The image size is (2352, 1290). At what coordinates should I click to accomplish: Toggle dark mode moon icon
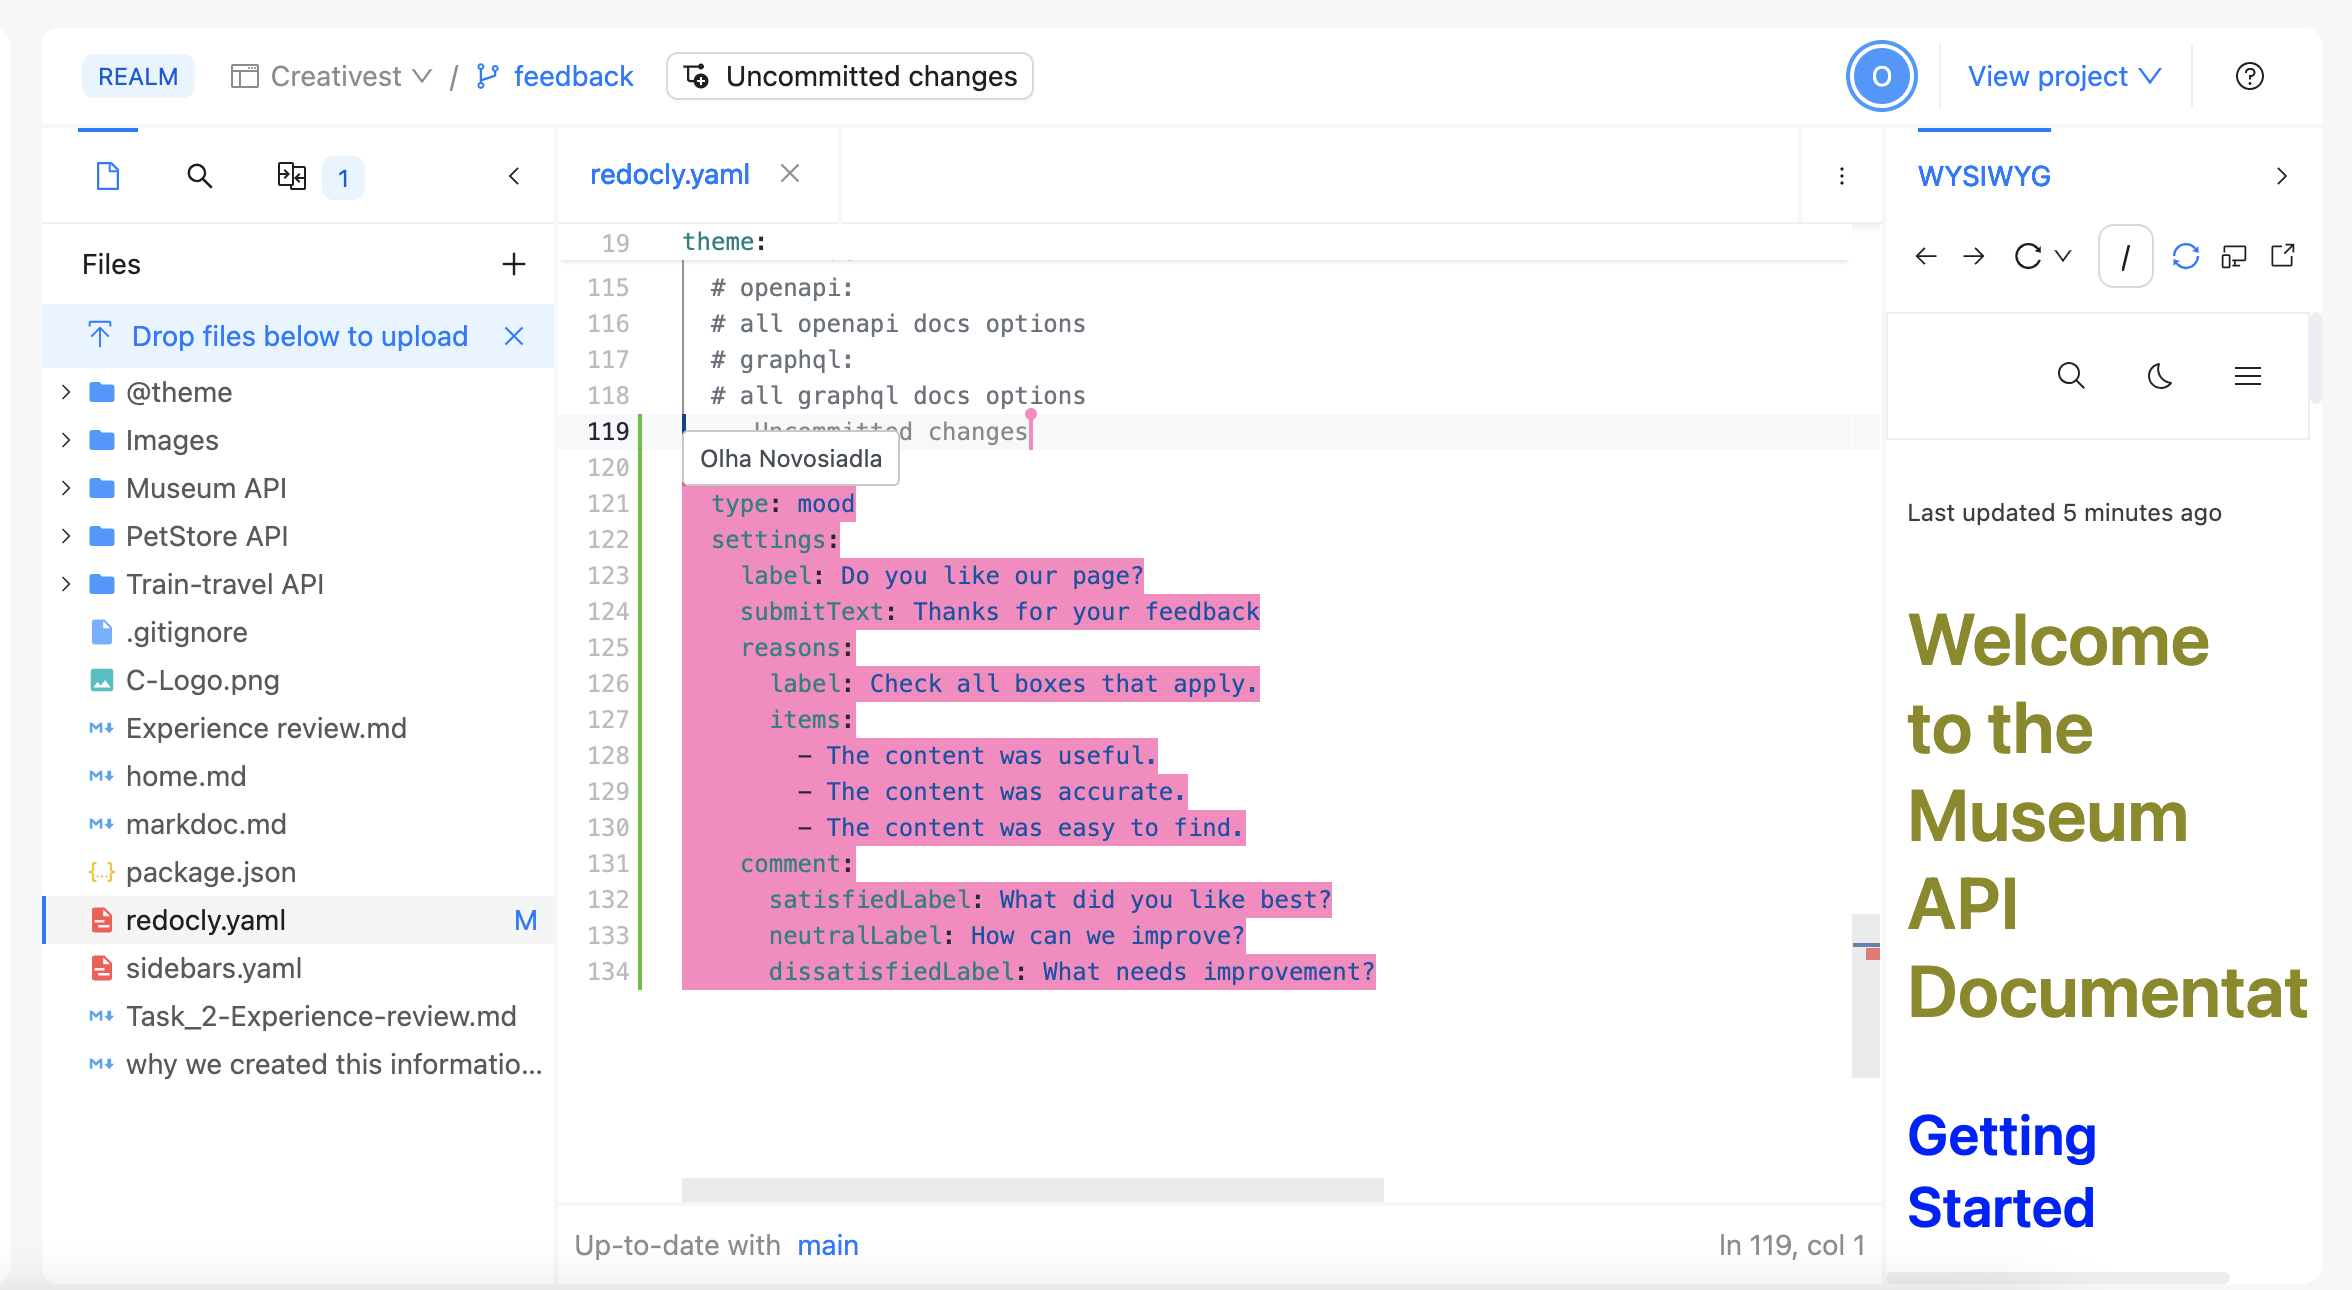coord(2160,376)
